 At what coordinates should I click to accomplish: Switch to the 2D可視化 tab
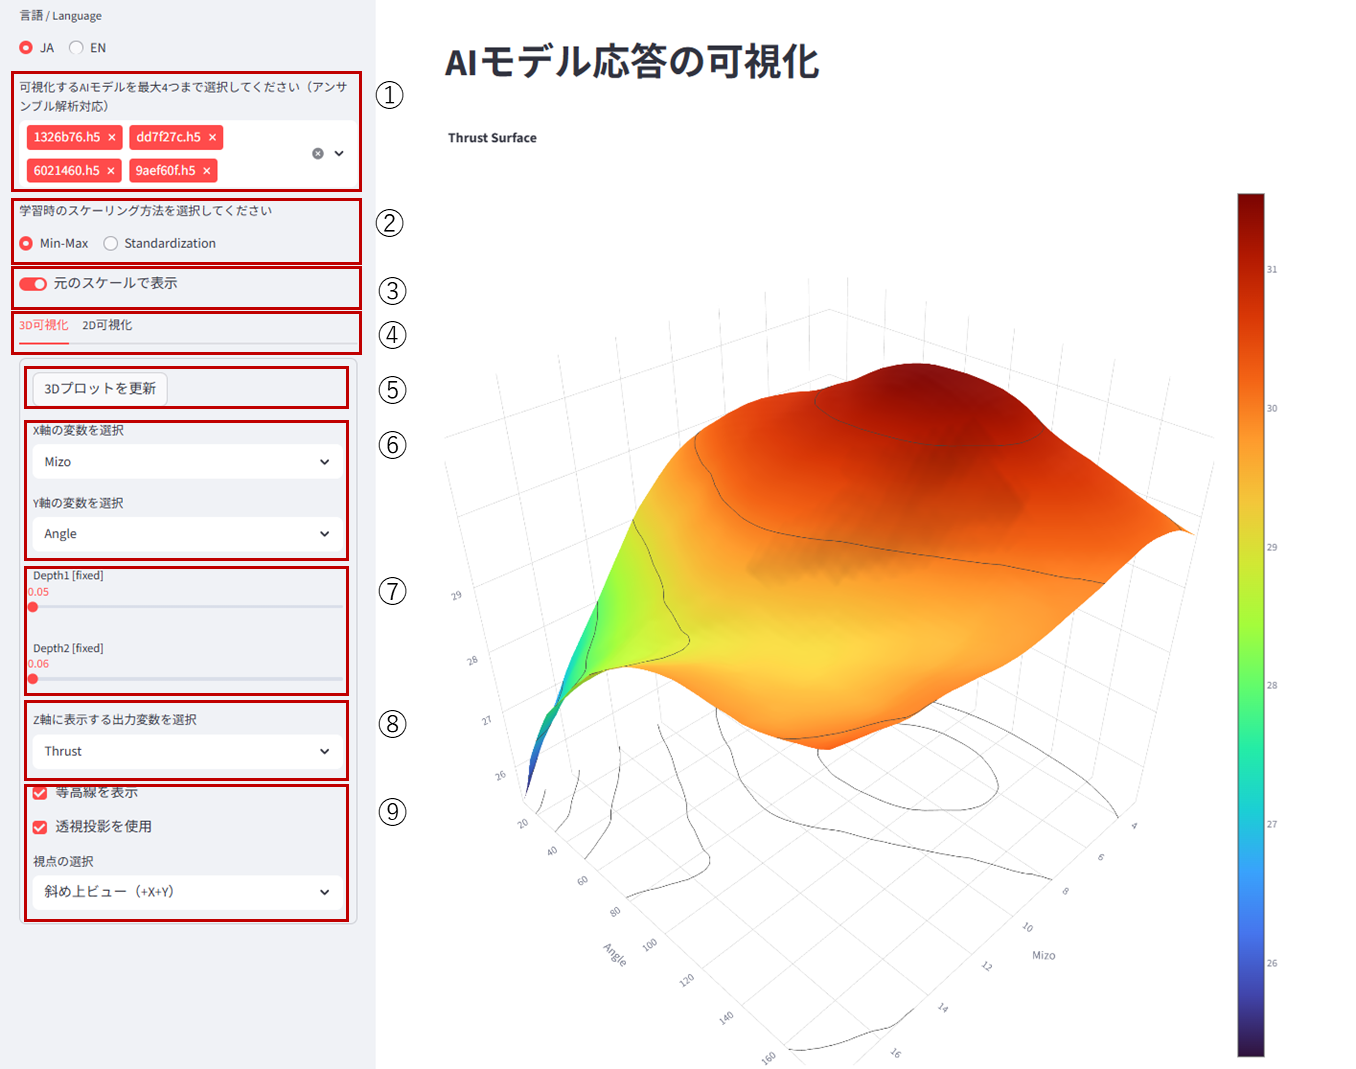coord(107,326)
